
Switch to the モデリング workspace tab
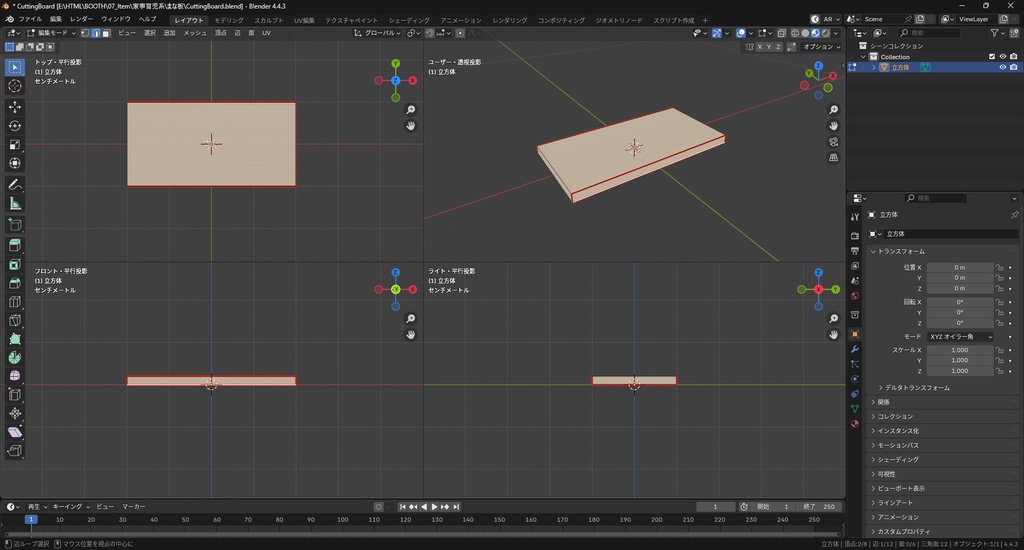pyautogui.click(x=229, y=20)
